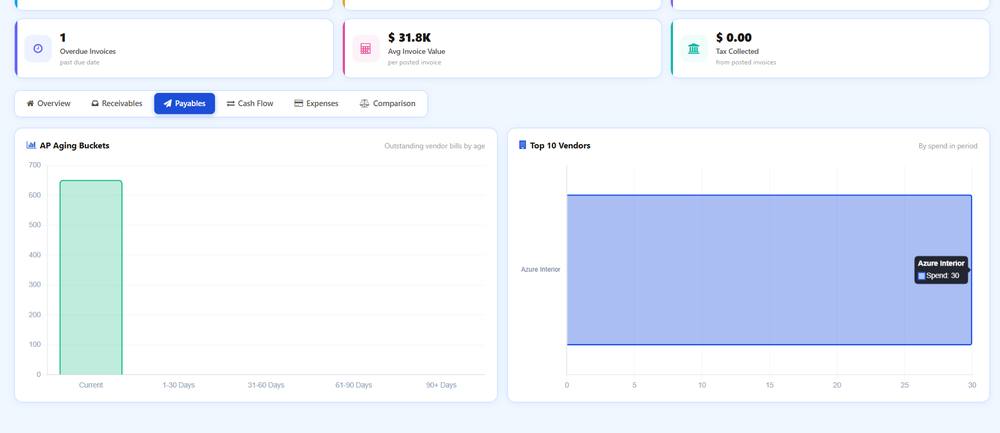Viewport: 1000px width, 433px height.
Task: Click the clock icon on Overdue Invoices card
Action: [38, 48]
